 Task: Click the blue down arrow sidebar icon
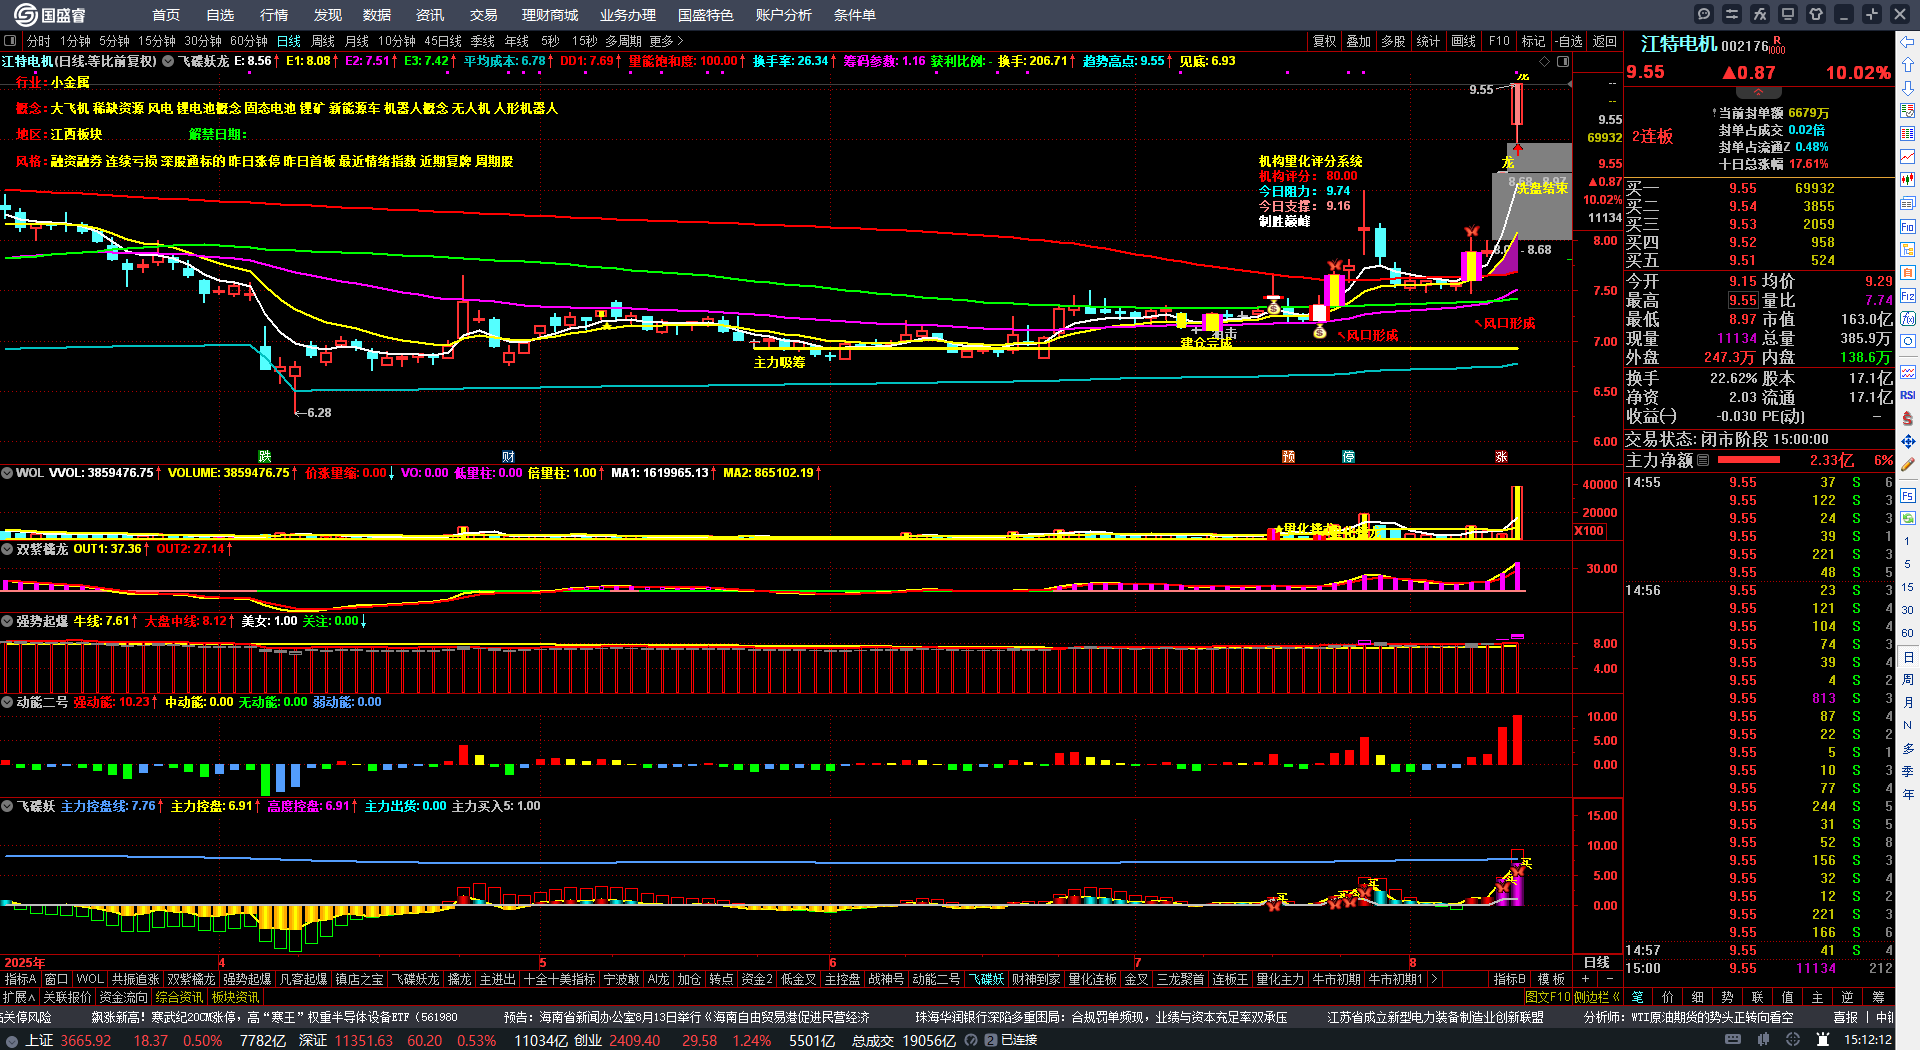click(1908, 88)
